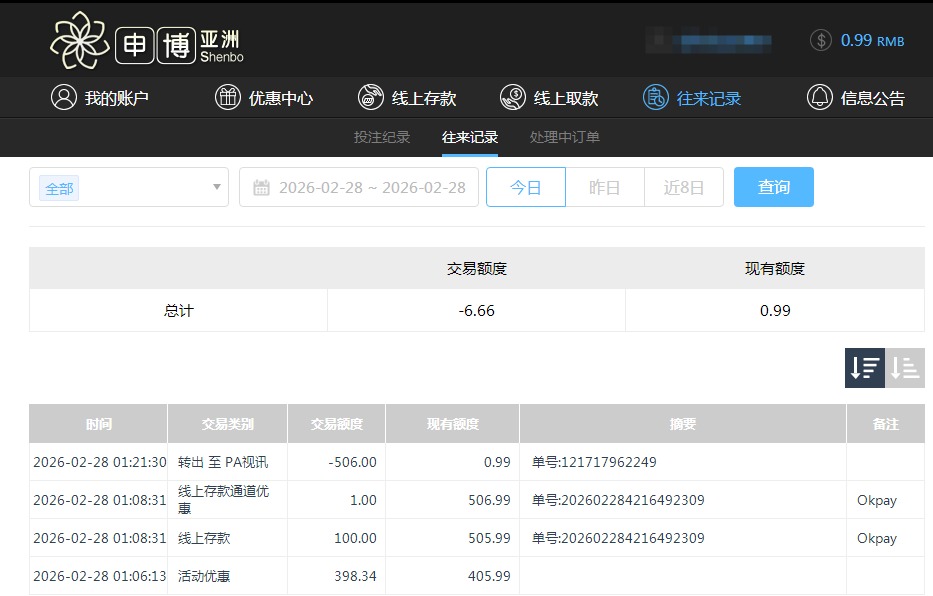
Task: Switch to the 投注纪录 tab
Action: [380, 137]
